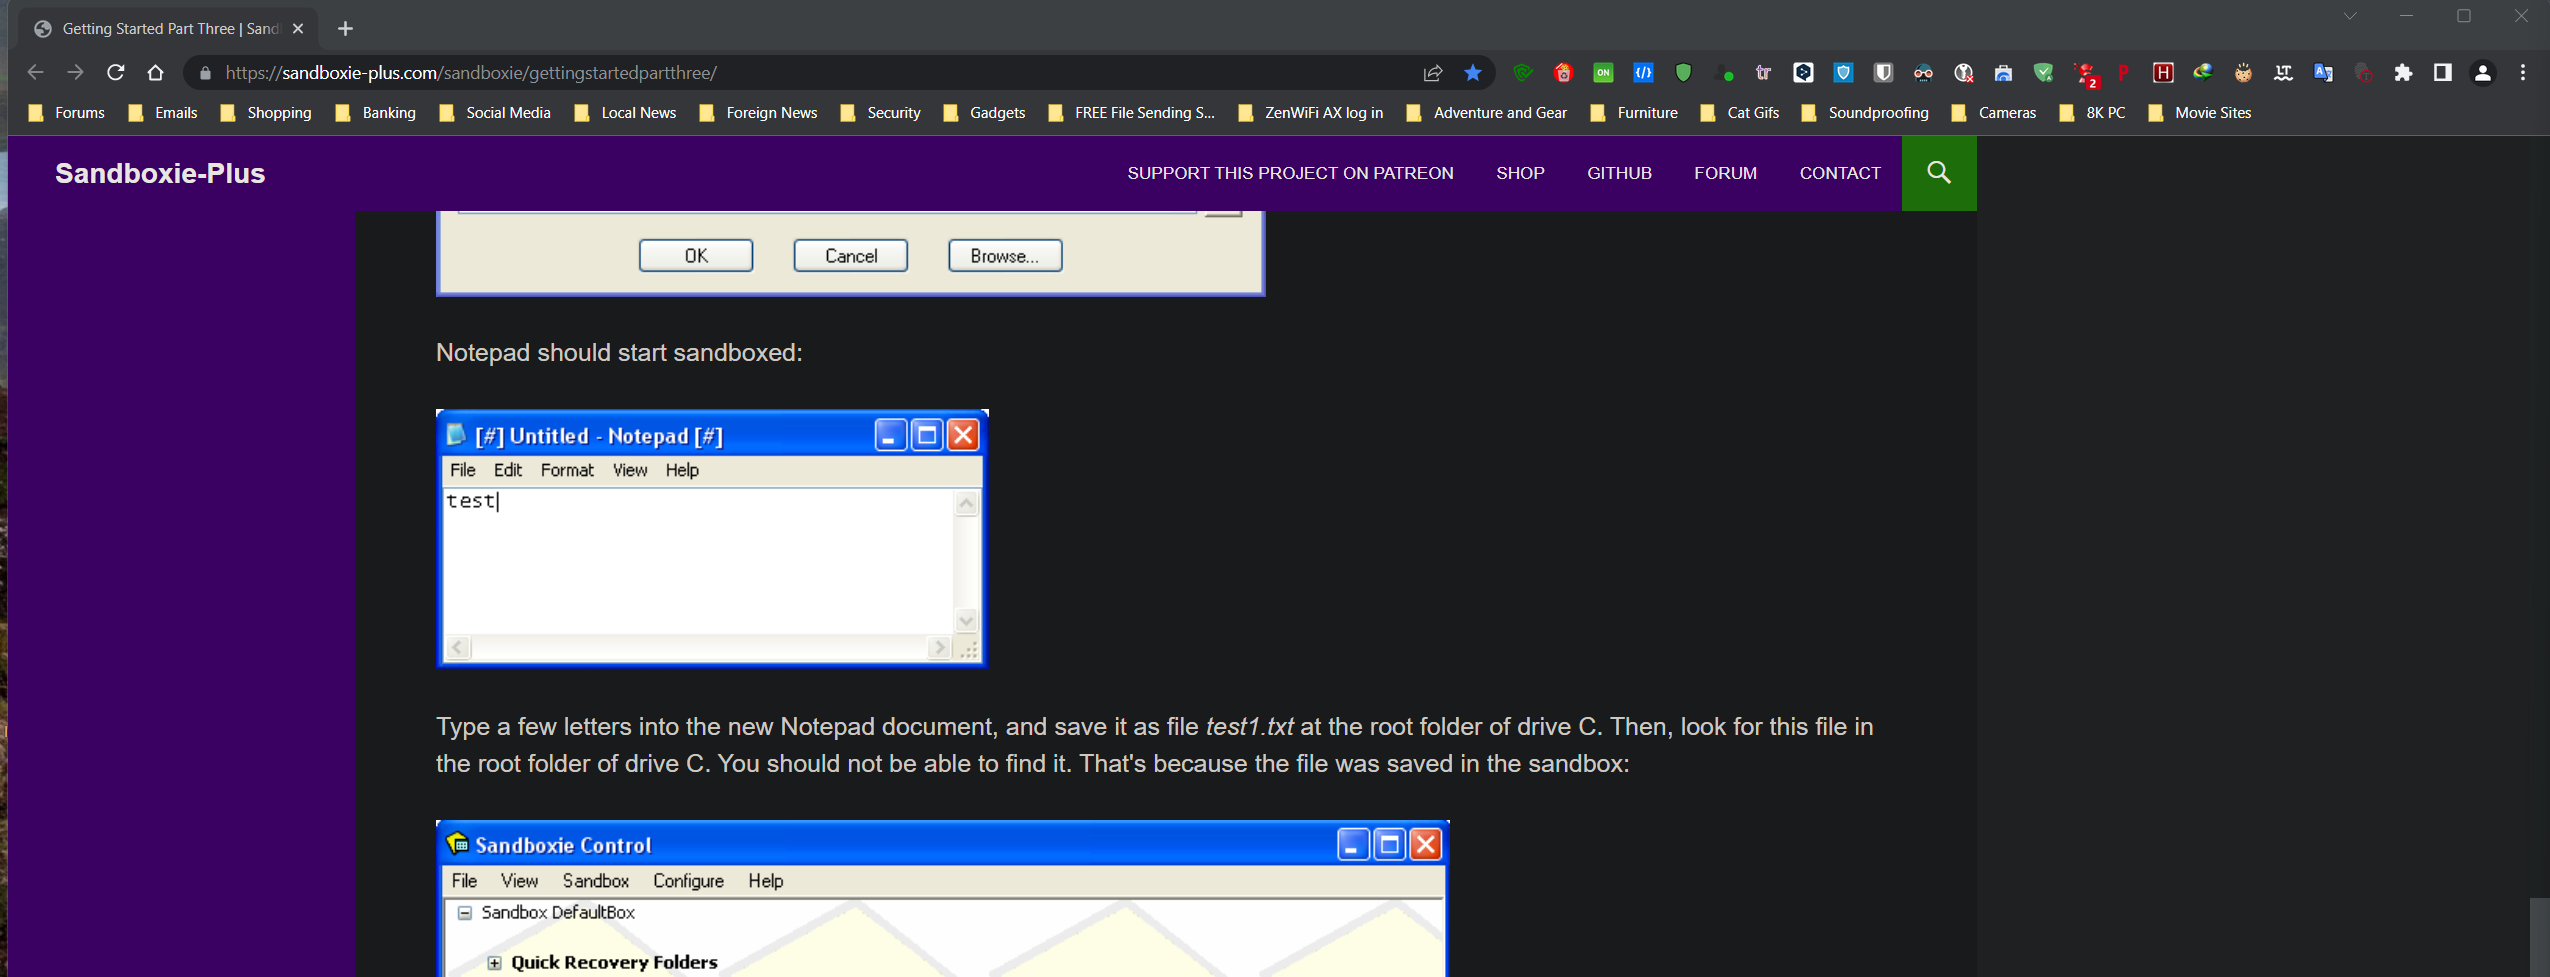
Task: Open the solid blue shield extension
Action: point(1843,73)
